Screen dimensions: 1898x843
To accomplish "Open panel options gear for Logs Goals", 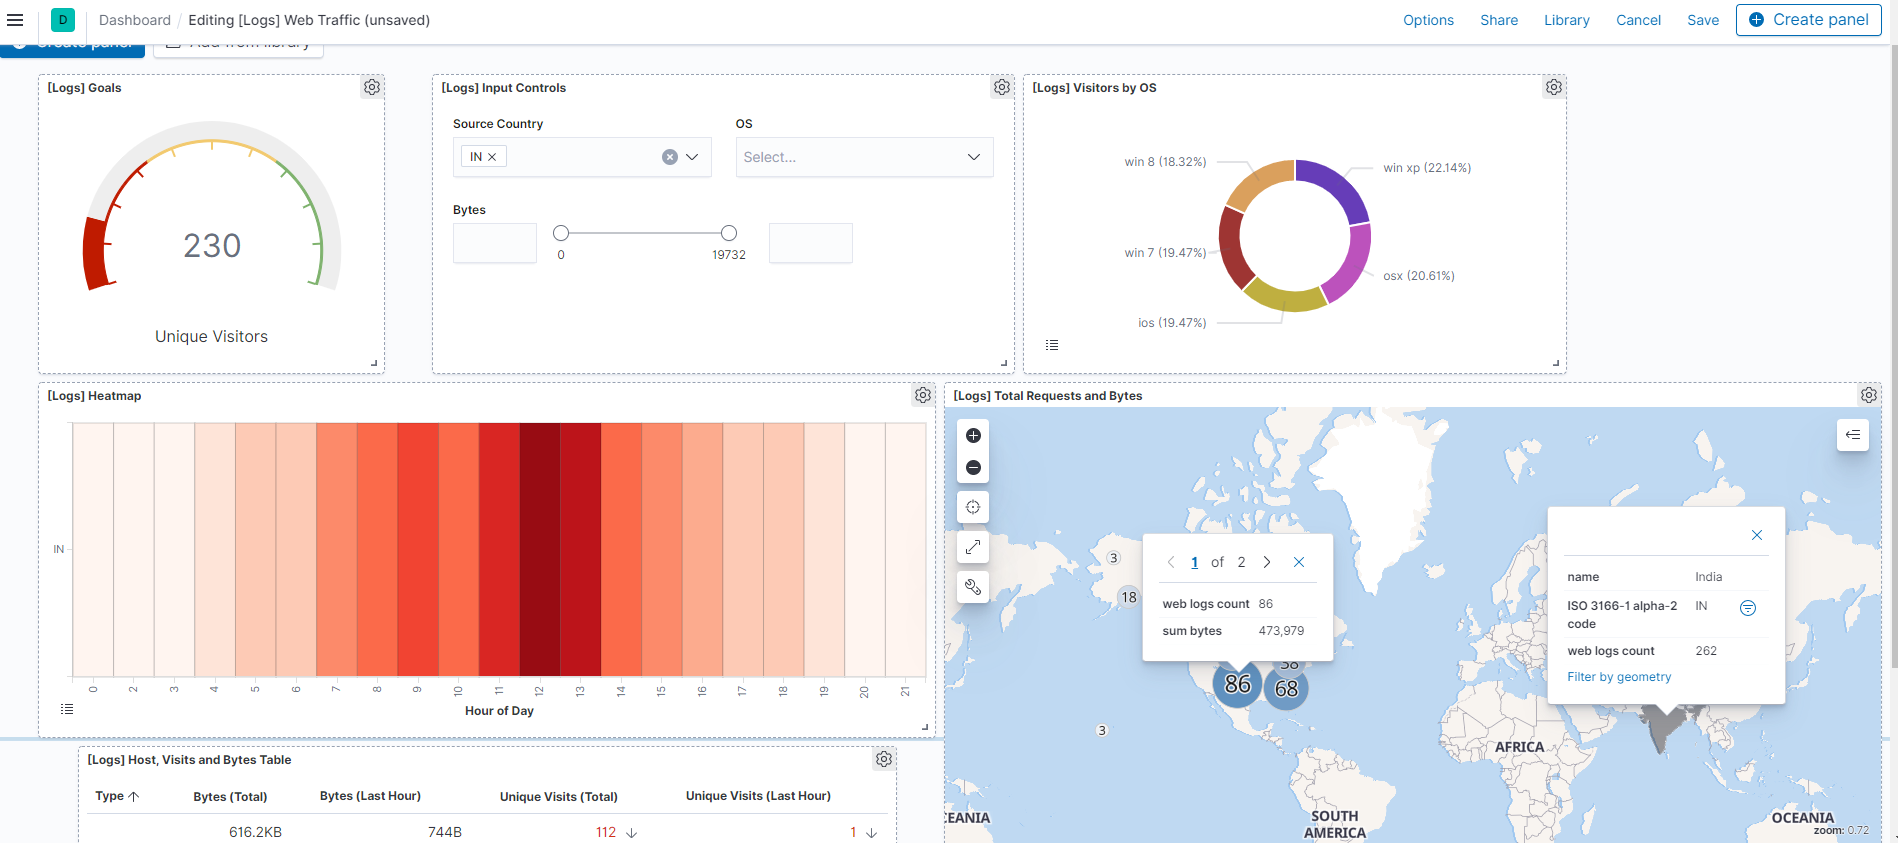I will tap(372, 88).
